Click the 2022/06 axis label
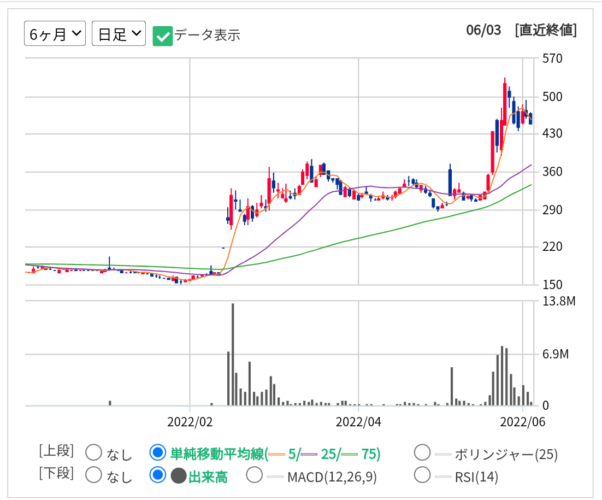602x500 pixels. 523,422
